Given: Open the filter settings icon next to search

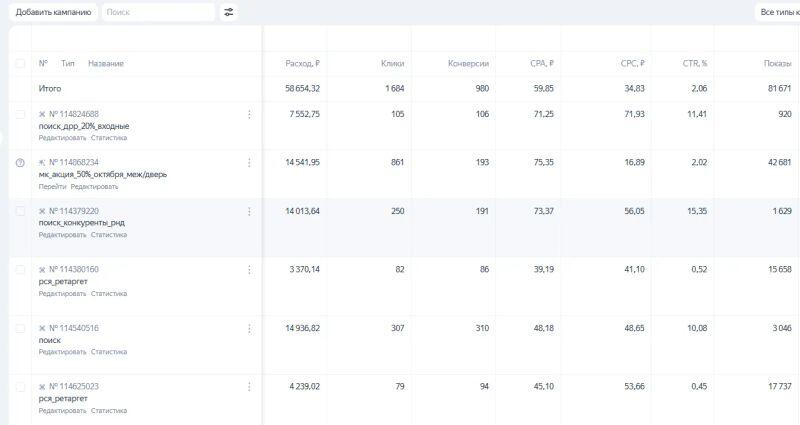Looking at the screenshot, I should (x=229, y=12).
